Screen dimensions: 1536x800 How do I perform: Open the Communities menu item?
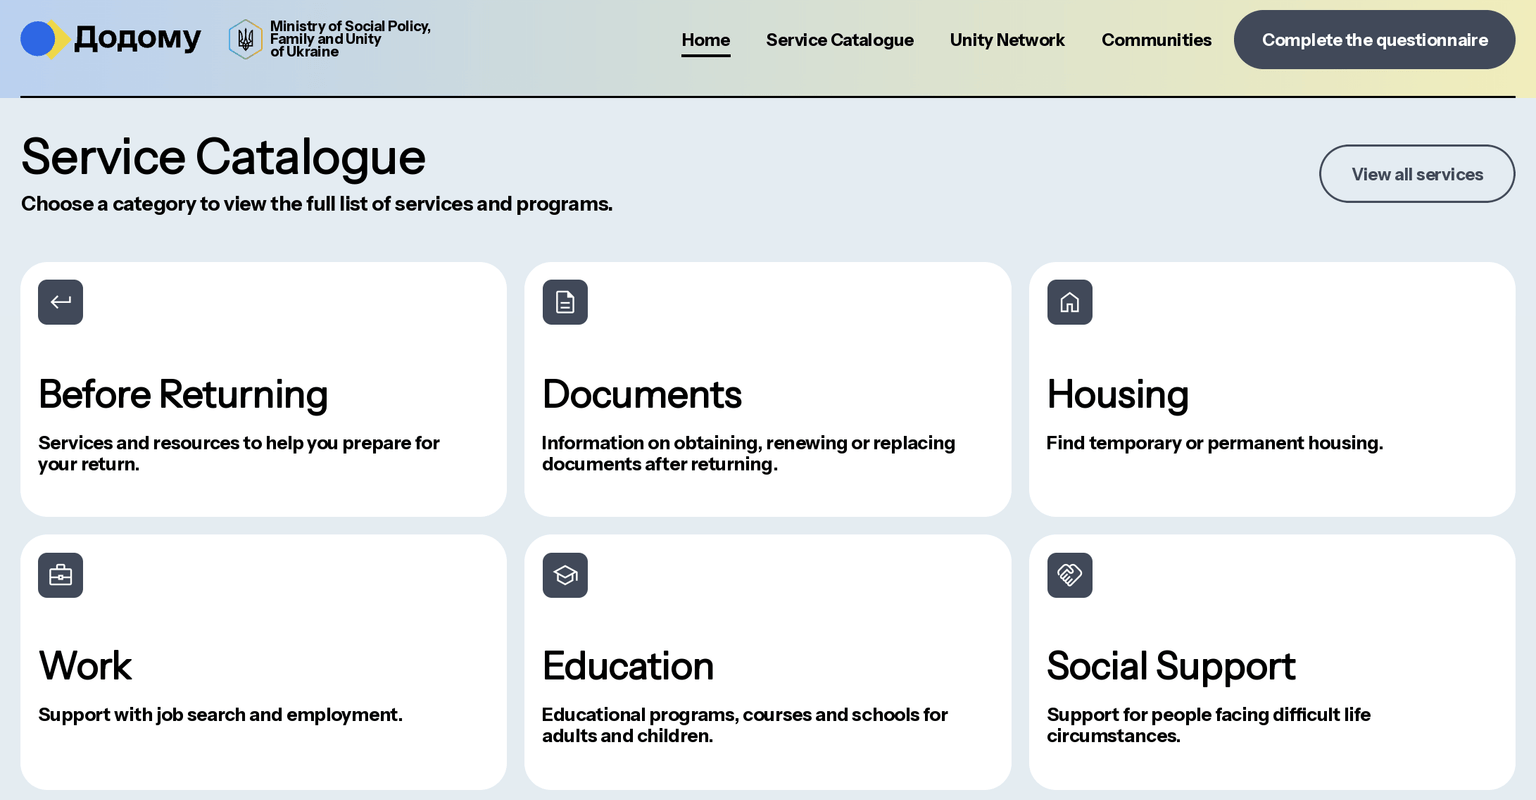pos(1156,40)
